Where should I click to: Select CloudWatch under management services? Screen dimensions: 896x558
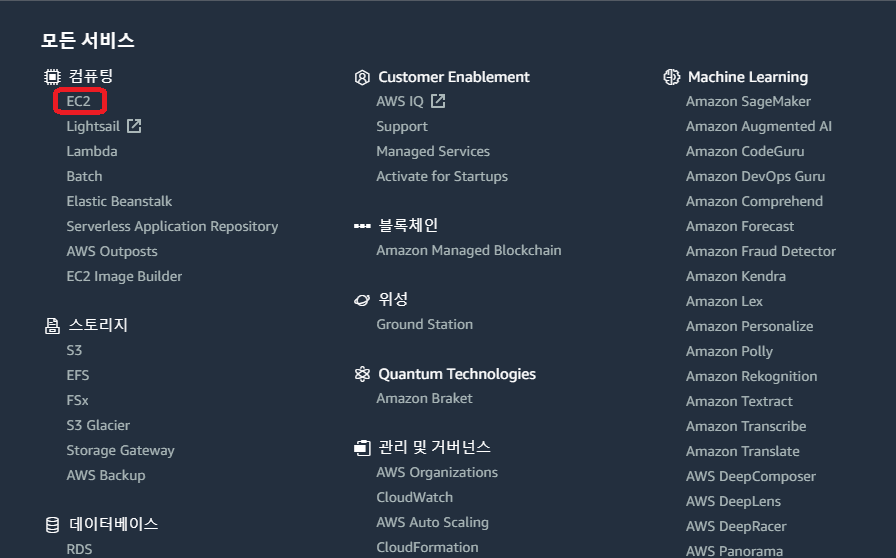pyautogui.click(x=414, y=497)
